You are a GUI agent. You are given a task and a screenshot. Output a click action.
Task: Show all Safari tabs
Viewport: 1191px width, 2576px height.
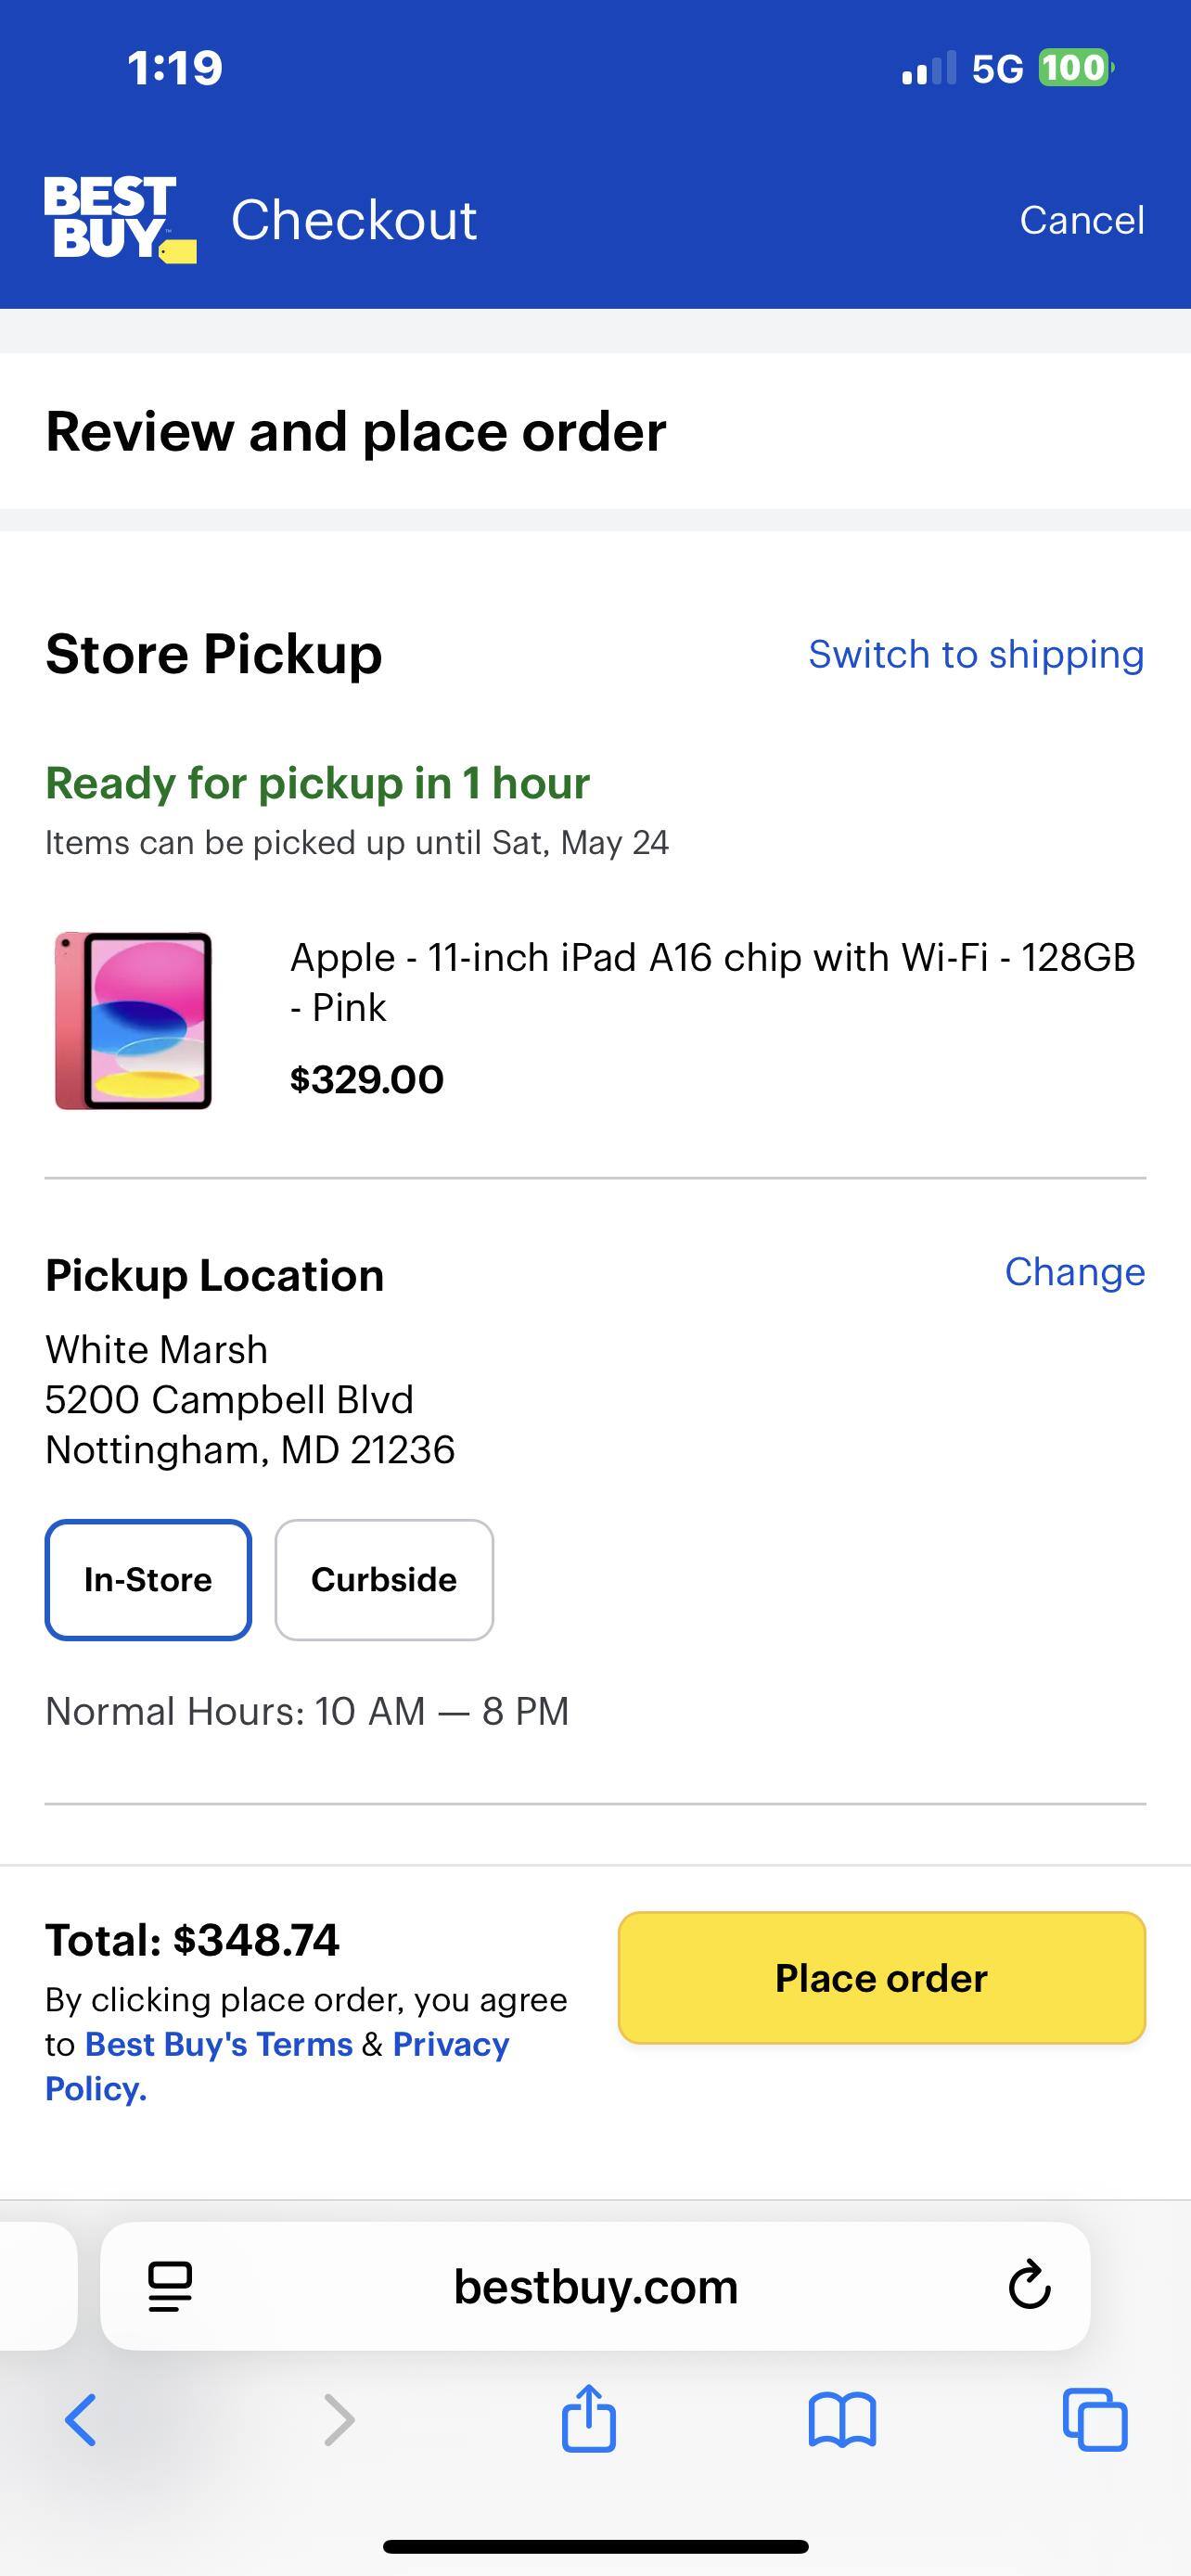(1095, 2420)
